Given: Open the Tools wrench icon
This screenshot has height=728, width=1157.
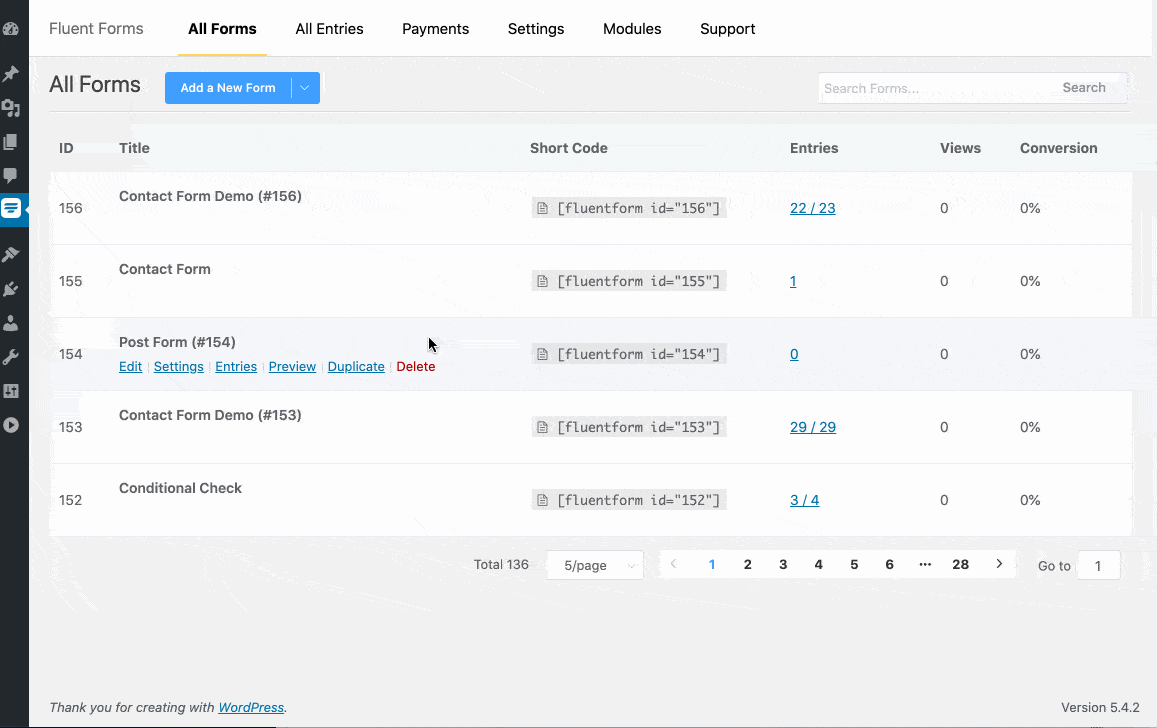Looking at the screenshot, I should click(11, 357).
